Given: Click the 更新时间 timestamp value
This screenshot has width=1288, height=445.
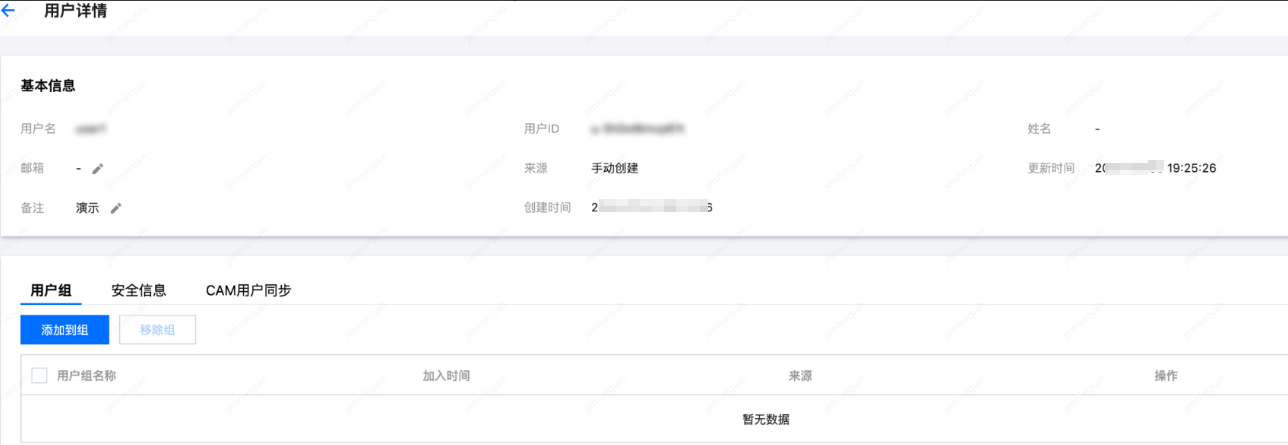Looking at the screenshot, I should coord(1155,168).
